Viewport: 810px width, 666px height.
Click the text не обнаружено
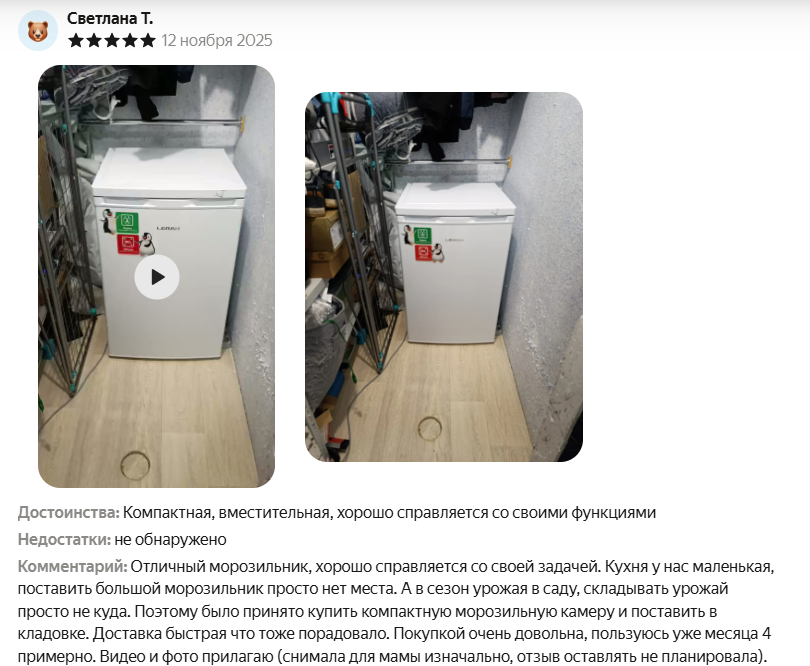(170, 539)
